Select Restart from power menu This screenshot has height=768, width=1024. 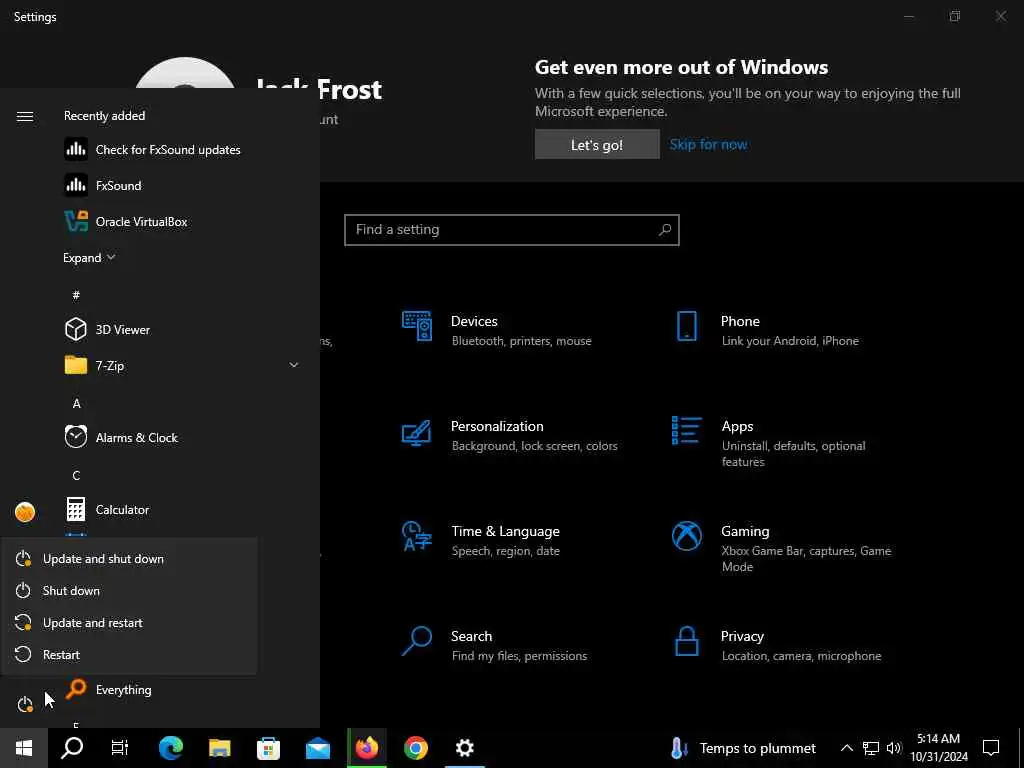(129, 654)
